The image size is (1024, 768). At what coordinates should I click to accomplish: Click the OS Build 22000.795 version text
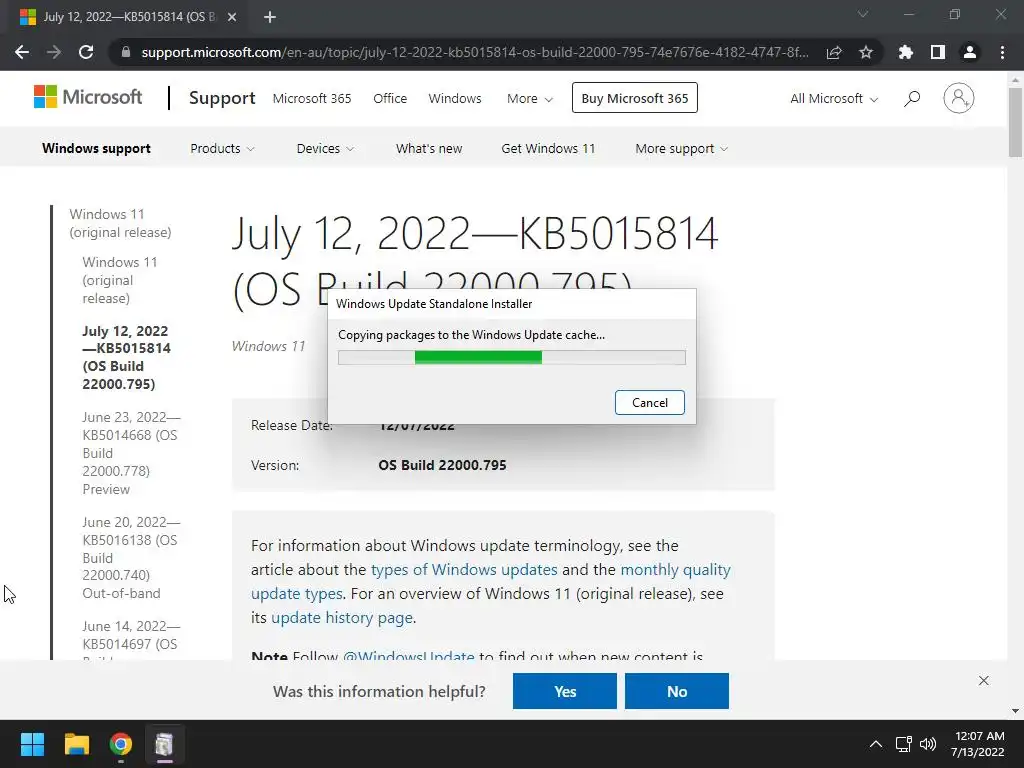pyautogui.click(x=442, y=465)
